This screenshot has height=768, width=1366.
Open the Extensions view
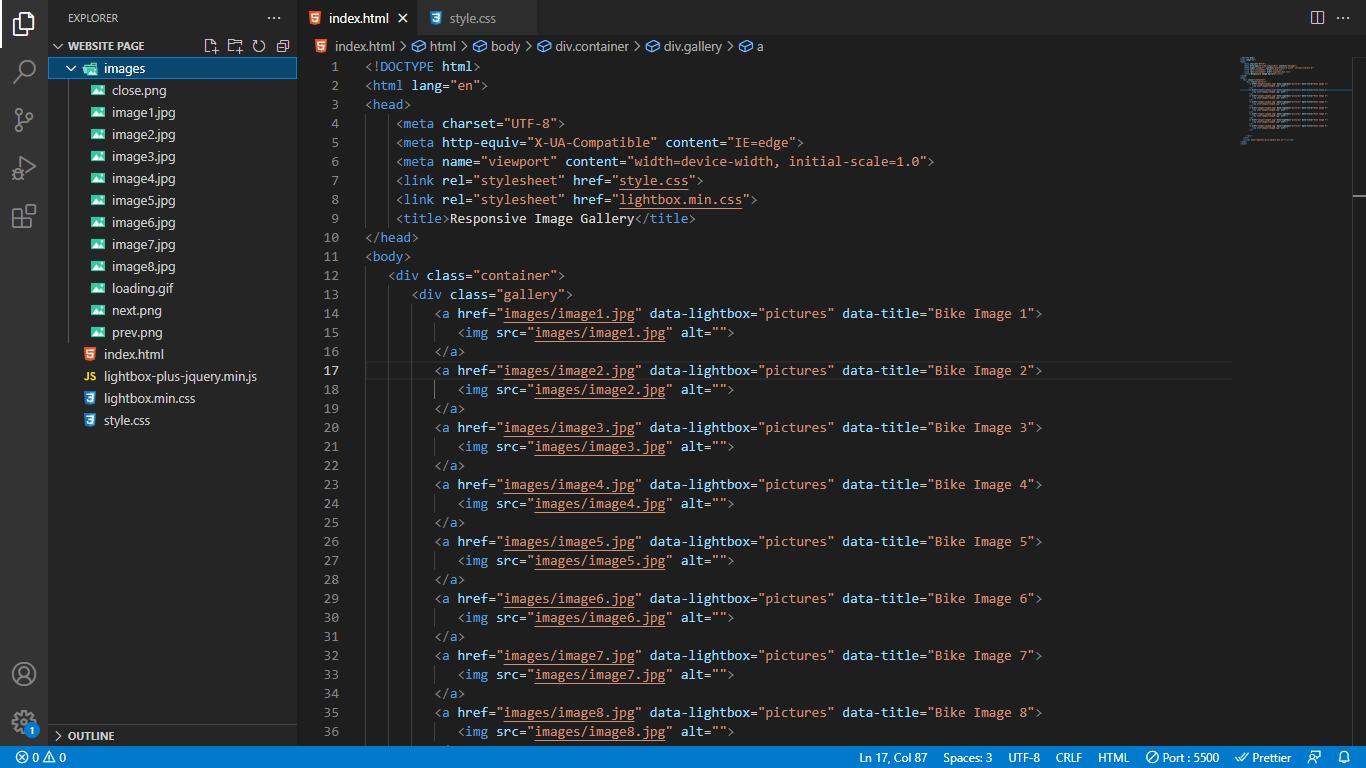[24, 216]
